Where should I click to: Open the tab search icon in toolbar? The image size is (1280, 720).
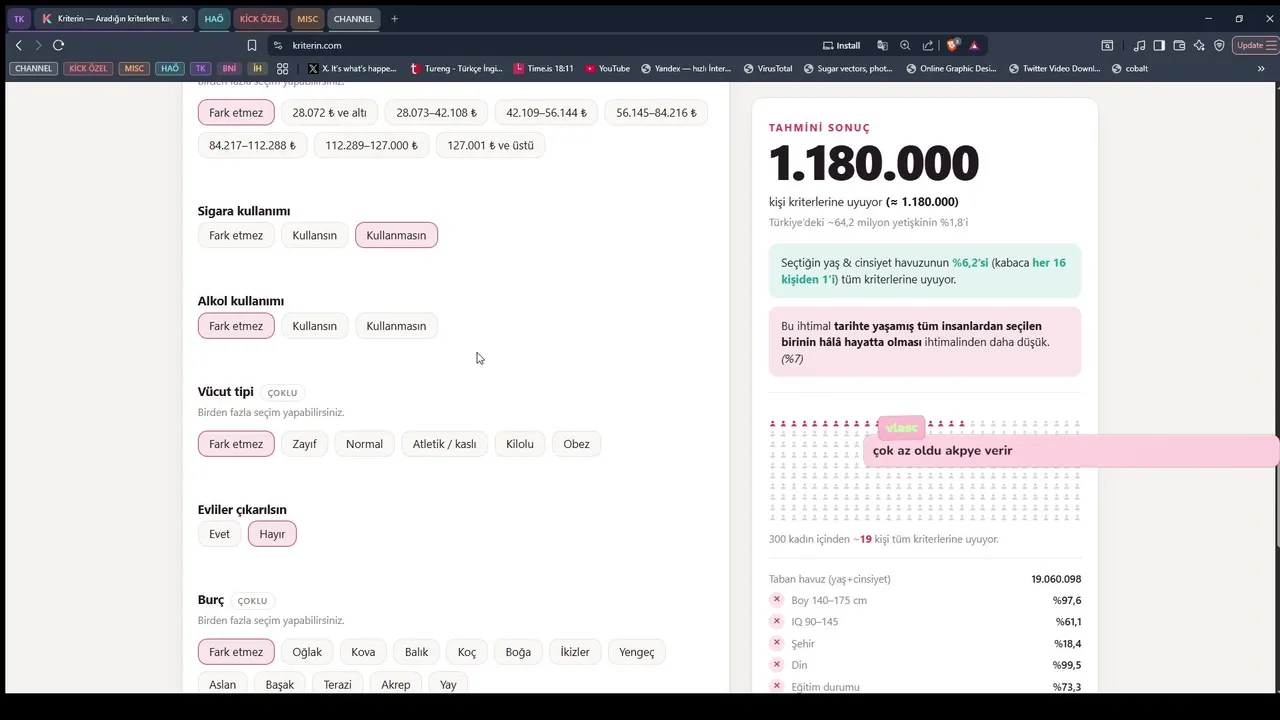click(x=1107, y=45)
